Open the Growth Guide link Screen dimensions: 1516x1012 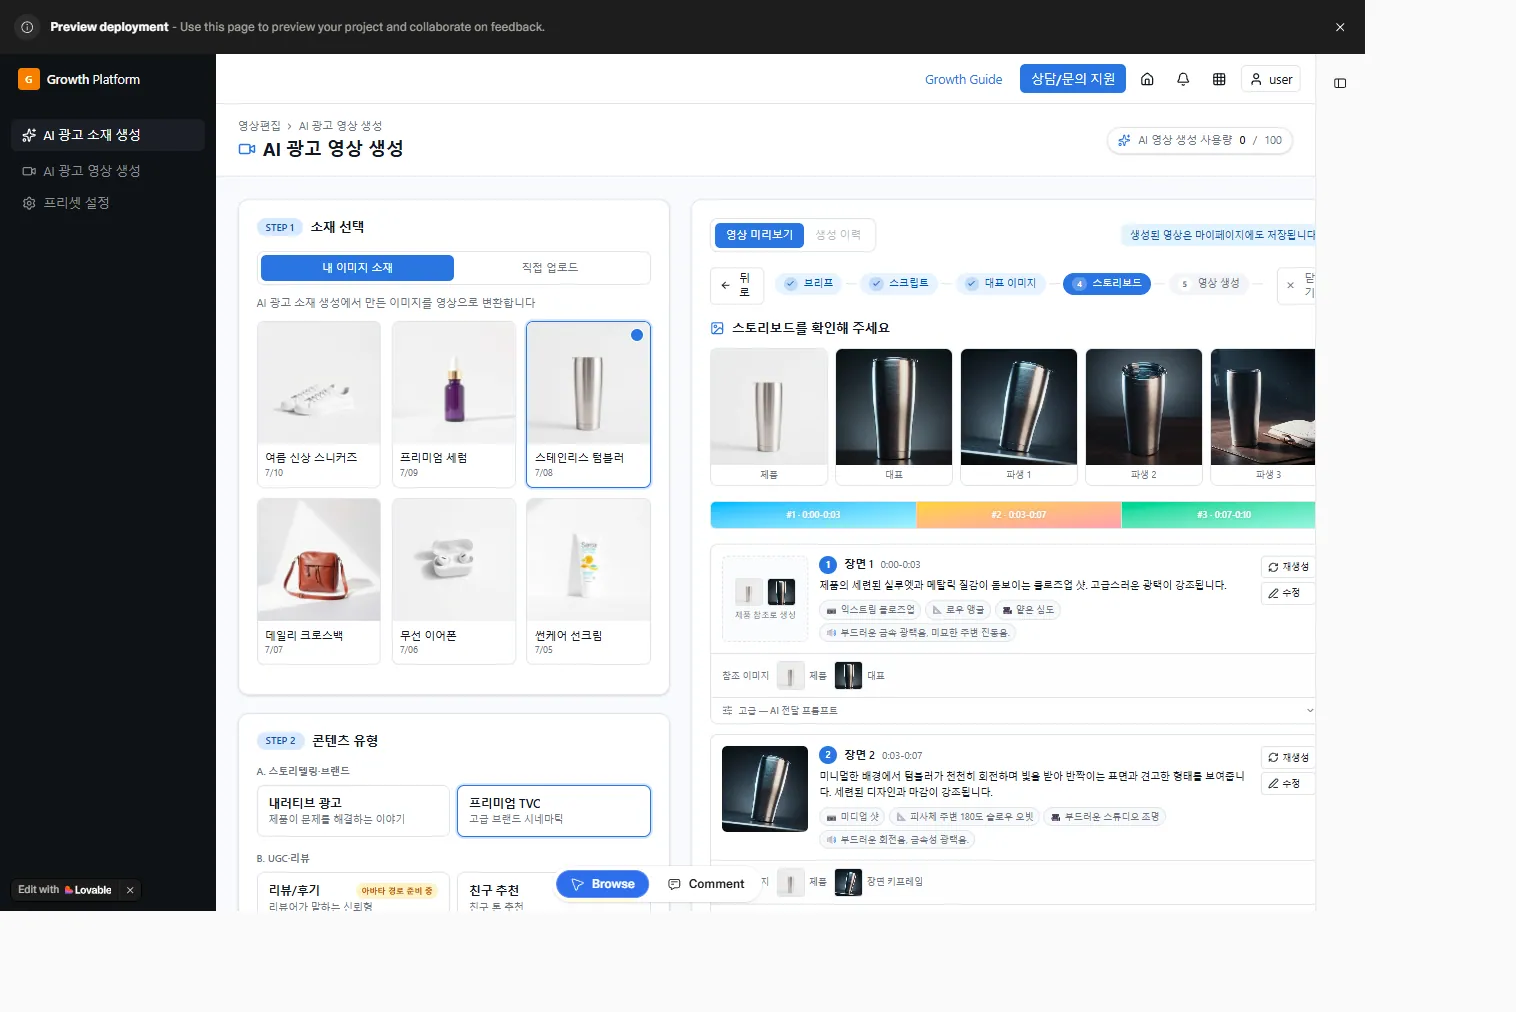click(963, 79)
